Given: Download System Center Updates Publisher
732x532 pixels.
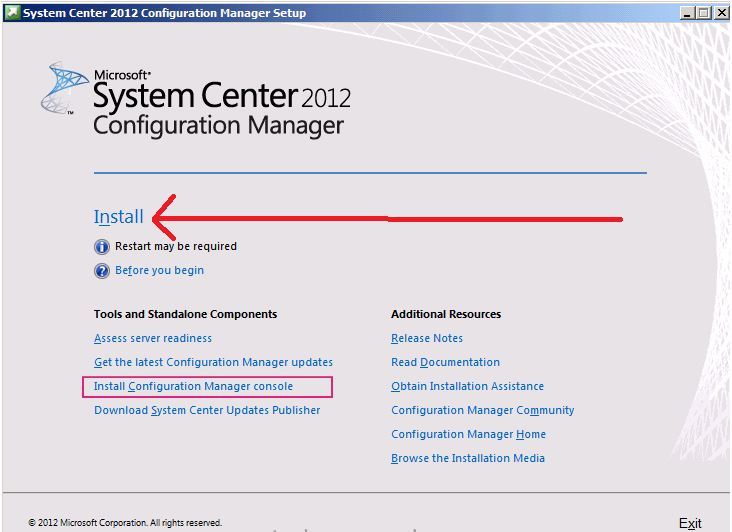Looking at the screenshot, I should (x=207, y=410).
